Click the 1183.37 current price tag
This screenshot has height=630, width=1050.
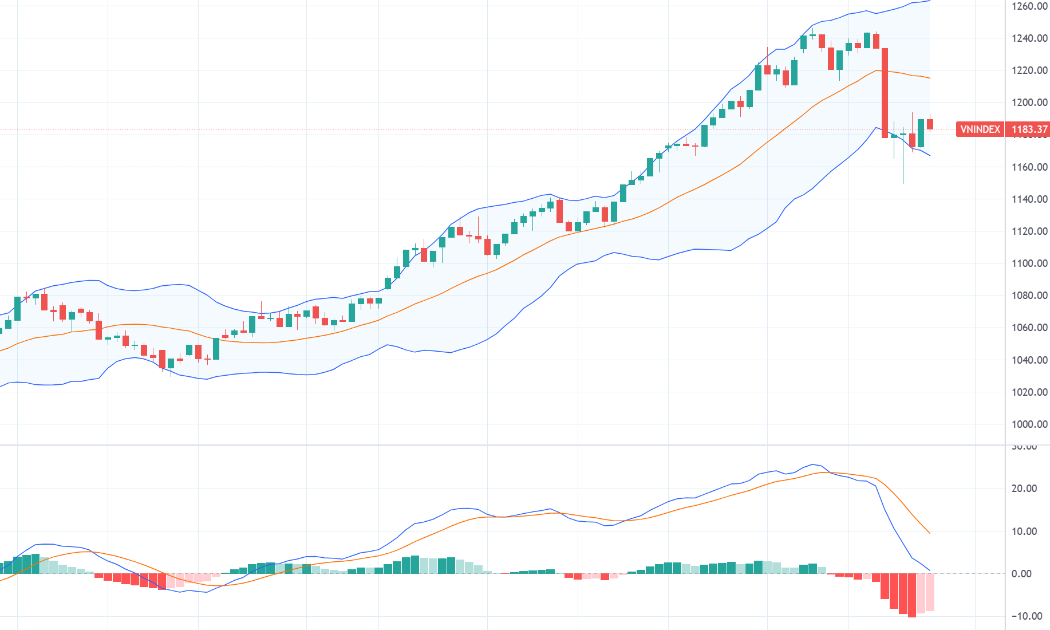[x=1028, y=129]
